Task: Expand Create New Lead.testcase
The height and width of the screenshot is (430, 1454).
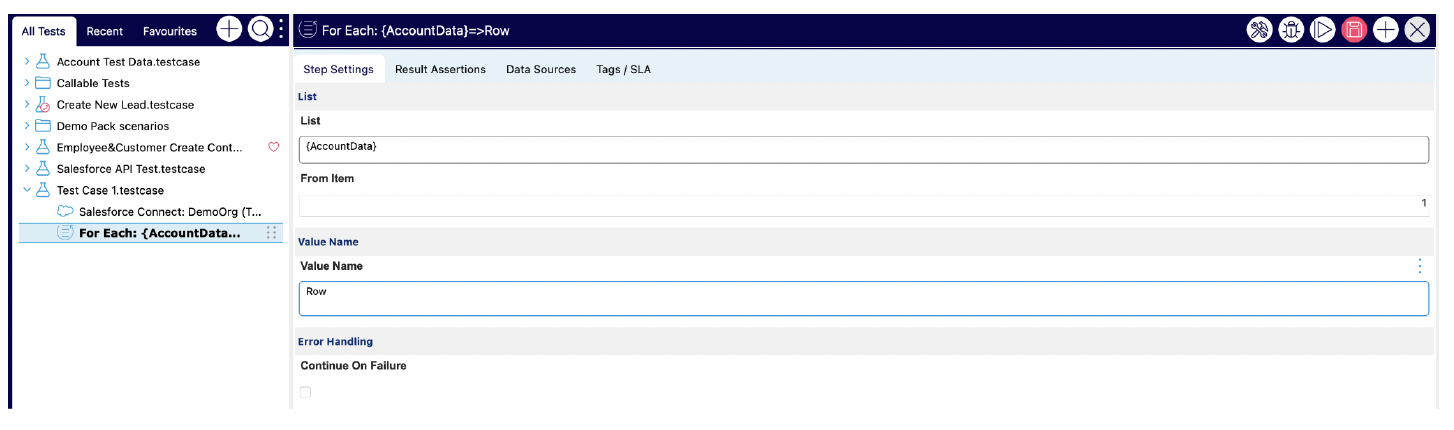Action: click(x=27, y=104)
